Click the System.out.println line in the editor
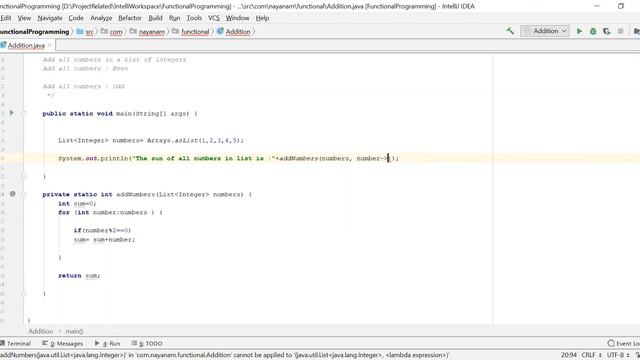 point(228,158)
